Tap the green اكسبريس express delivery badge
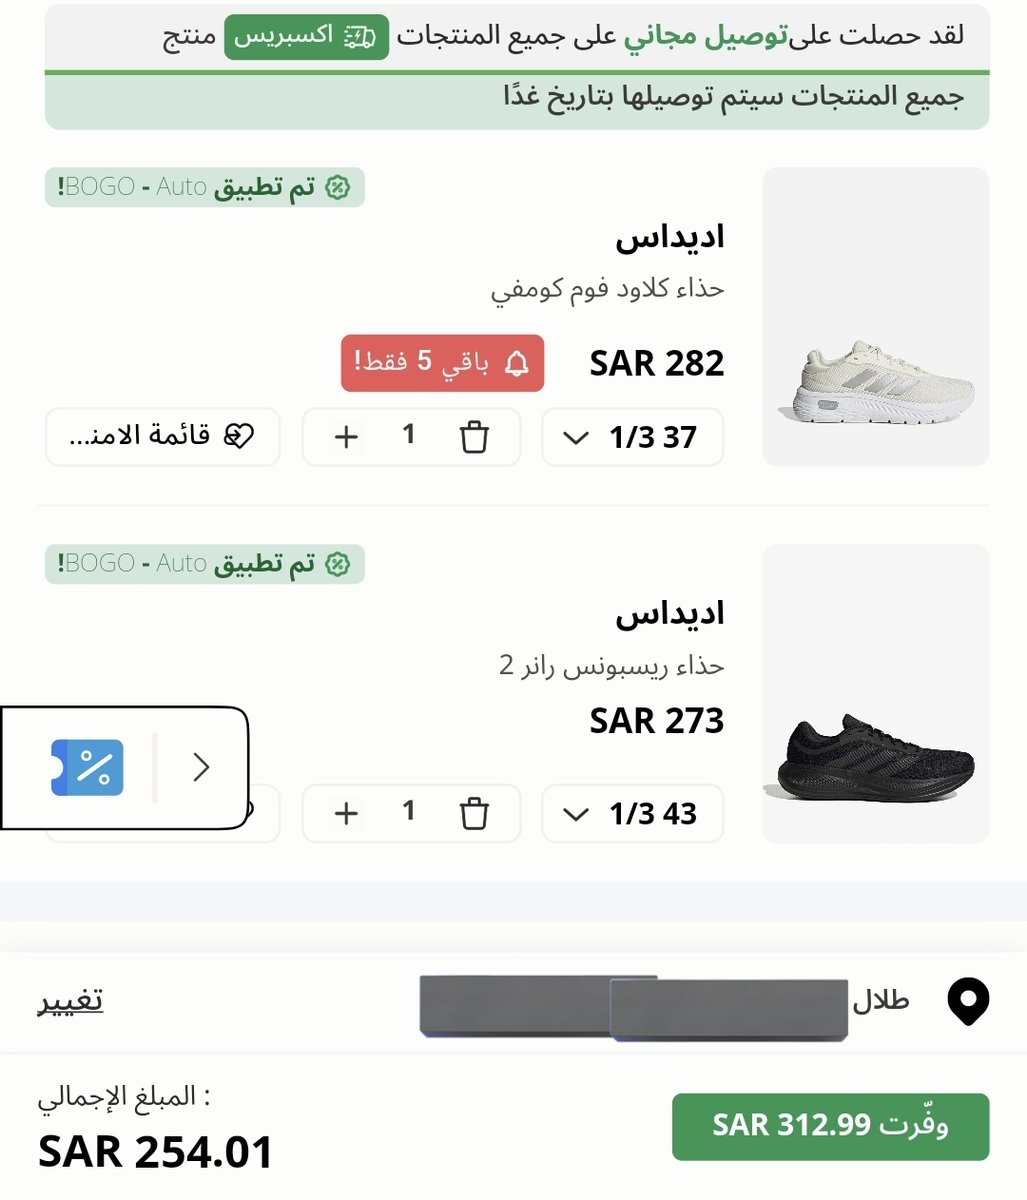 coord(306,37)
